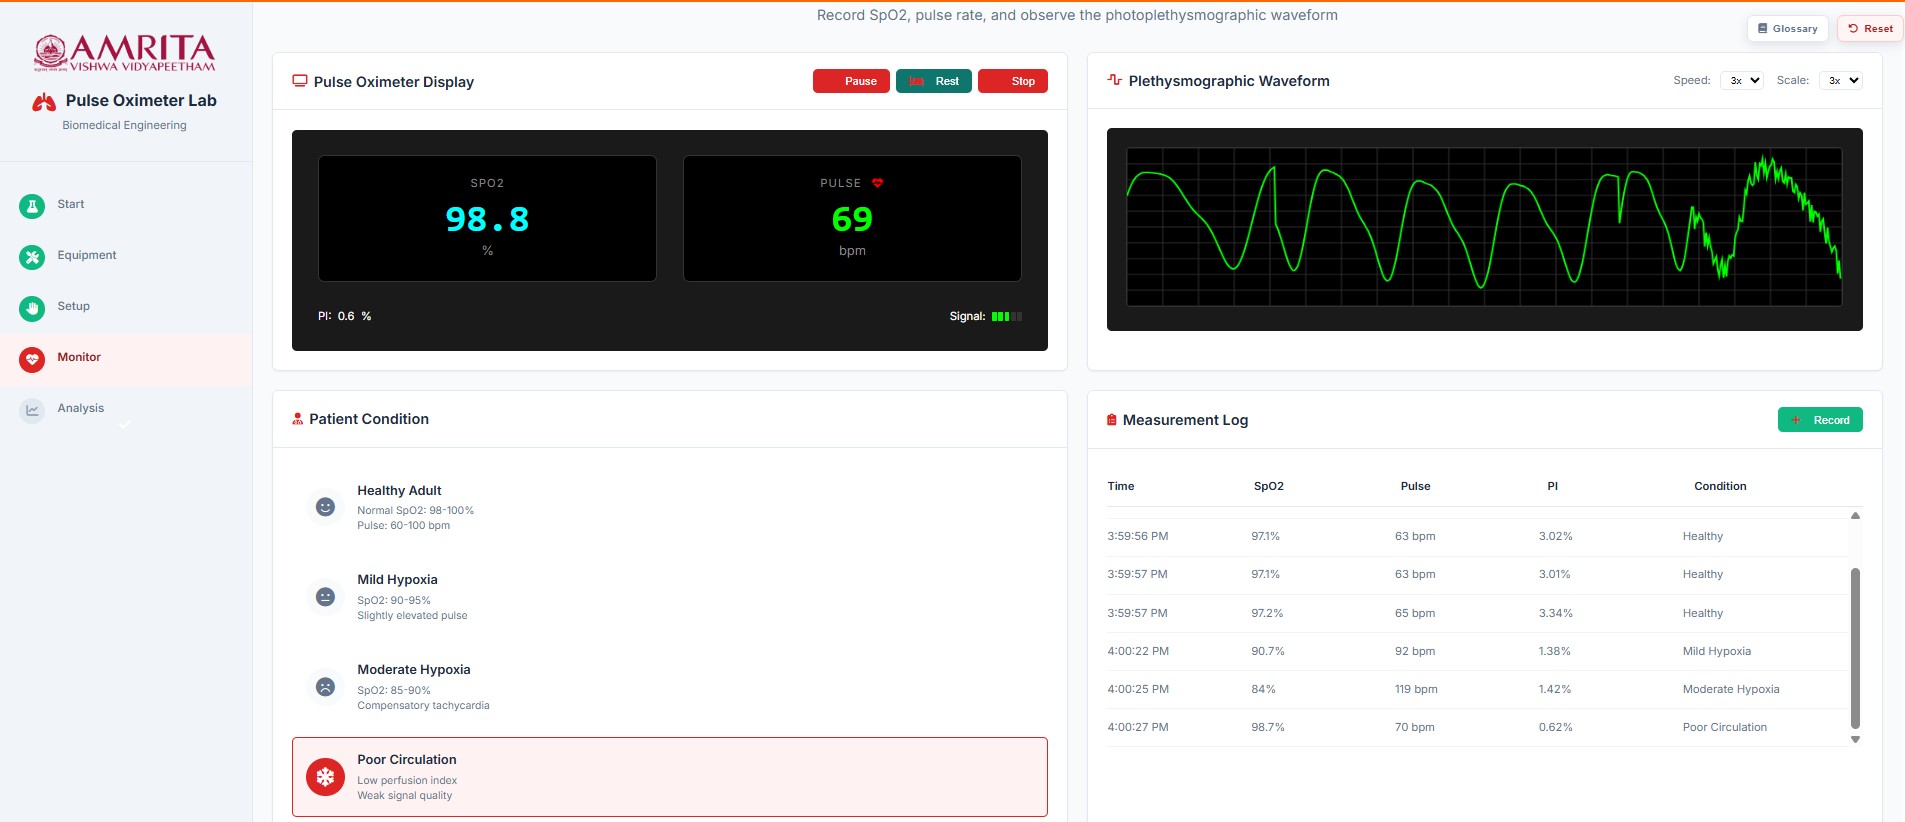
Task: Click the Setup hand icon
Action: click(32, 308)
